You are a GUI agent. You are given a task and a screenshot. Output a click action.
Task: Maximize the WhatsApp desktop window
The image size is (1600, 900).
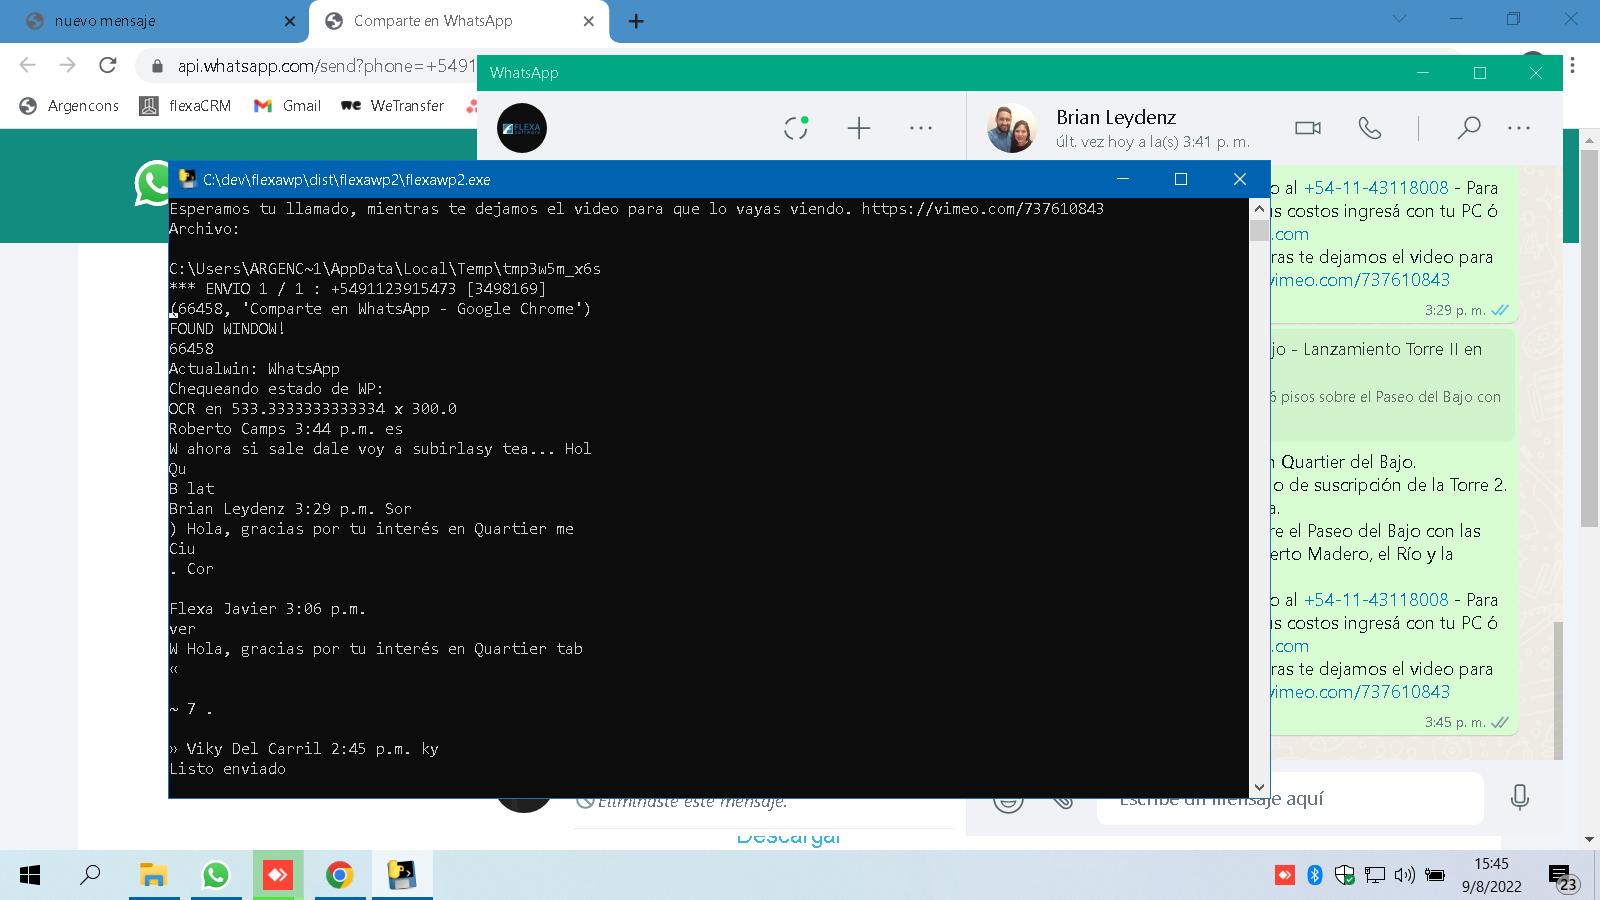[1480, 73]
